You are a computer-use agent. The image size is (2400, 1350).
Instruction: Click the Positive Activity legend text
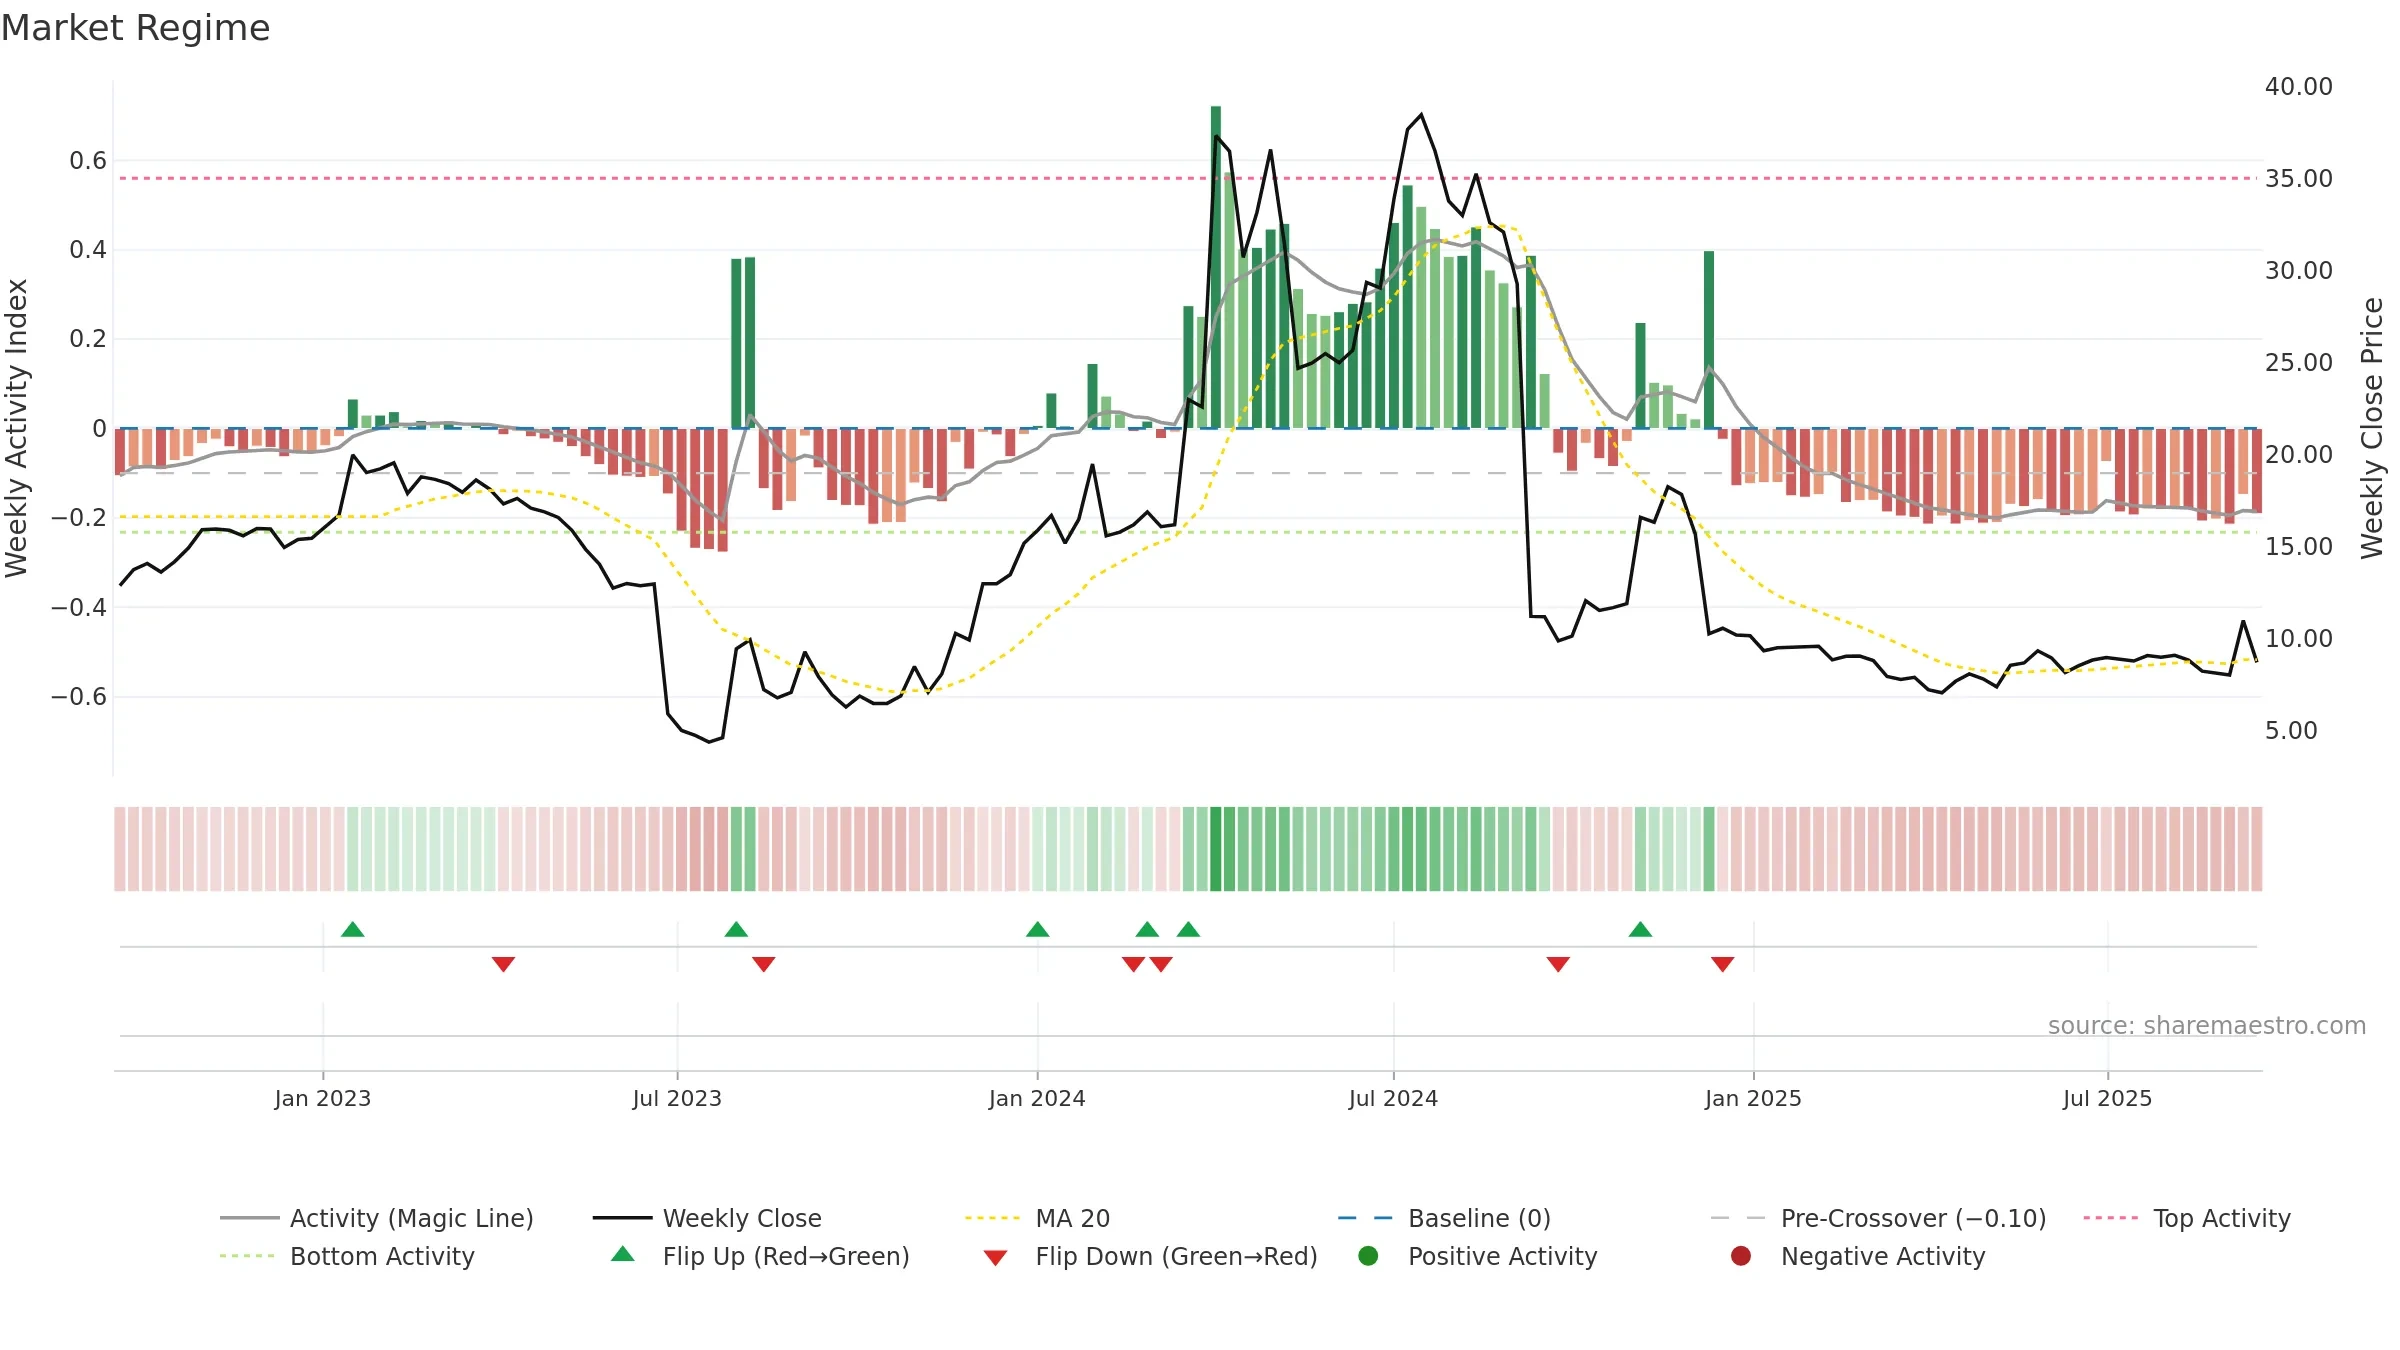click(1502, 1256)
